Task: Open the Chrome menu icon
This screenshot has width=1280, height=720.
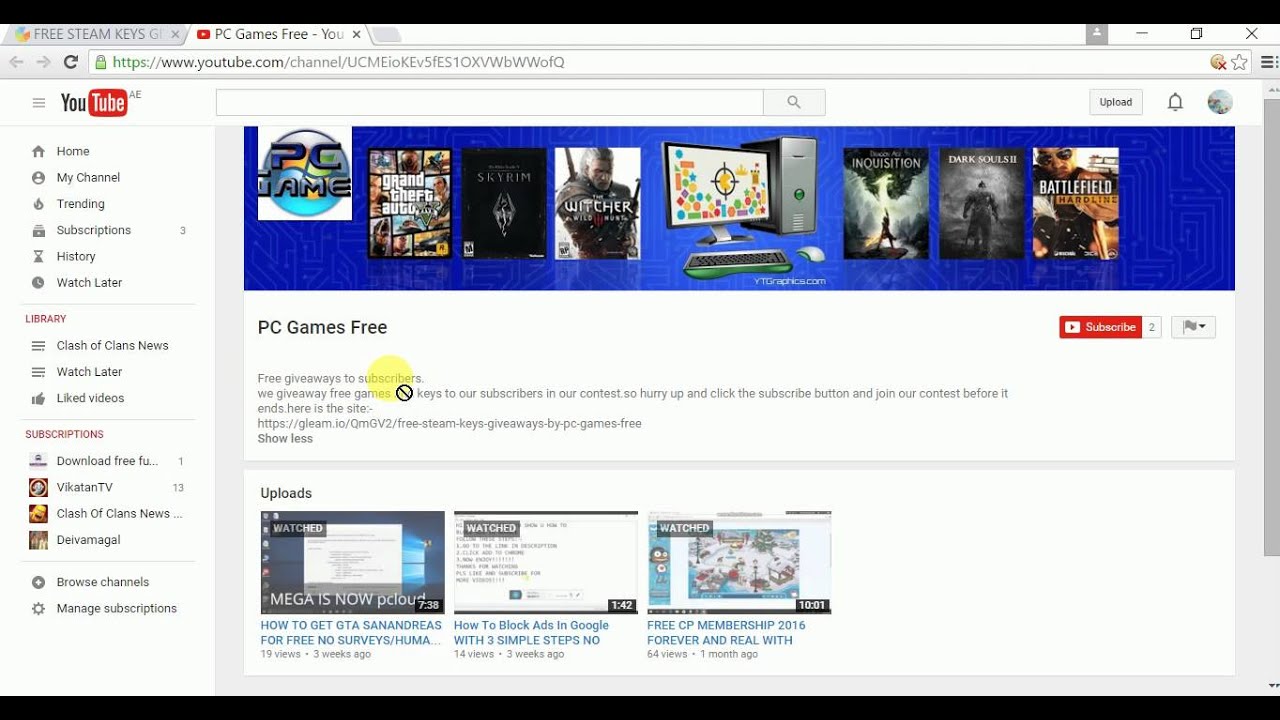Action: pos(1268,62)
